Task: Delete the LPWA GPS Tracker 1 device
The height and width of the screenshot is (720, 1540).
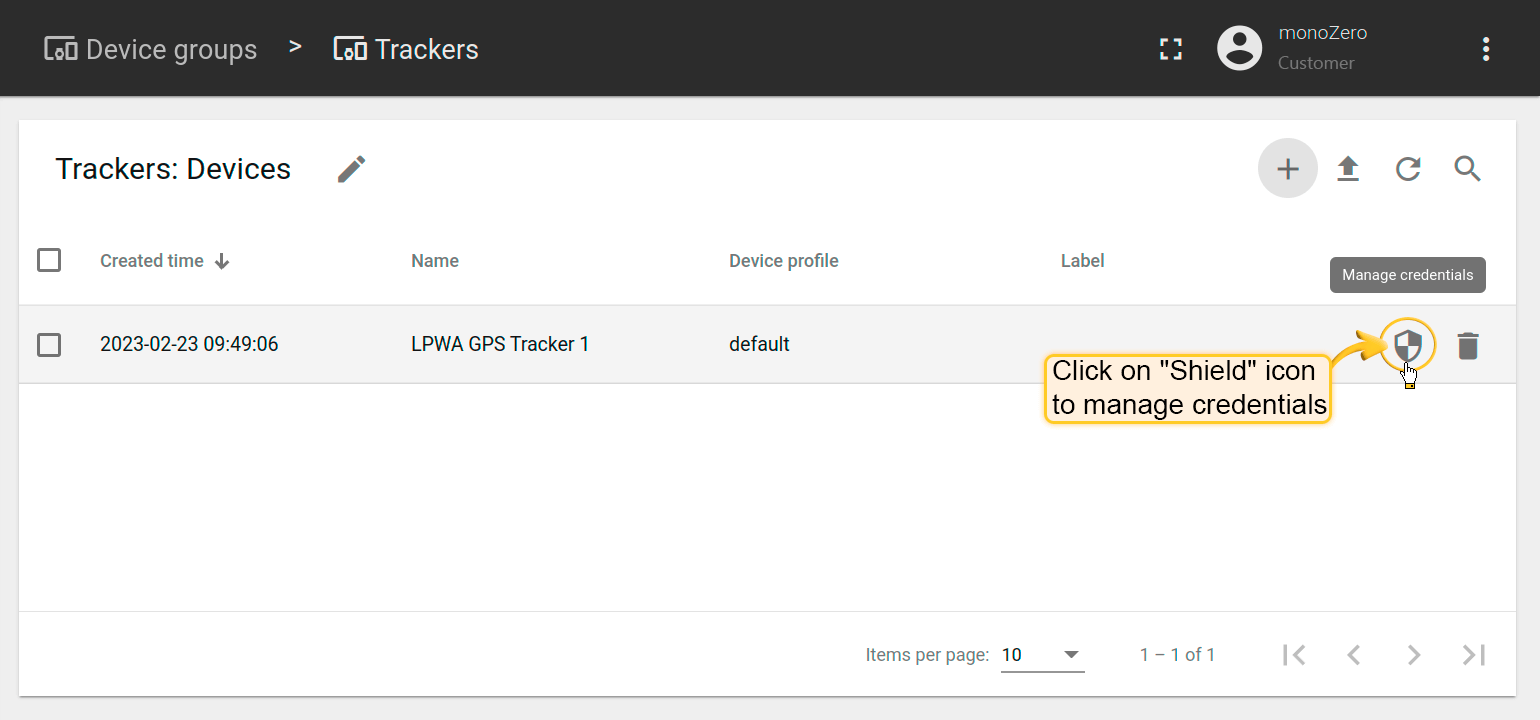Action: (1467, 346)
